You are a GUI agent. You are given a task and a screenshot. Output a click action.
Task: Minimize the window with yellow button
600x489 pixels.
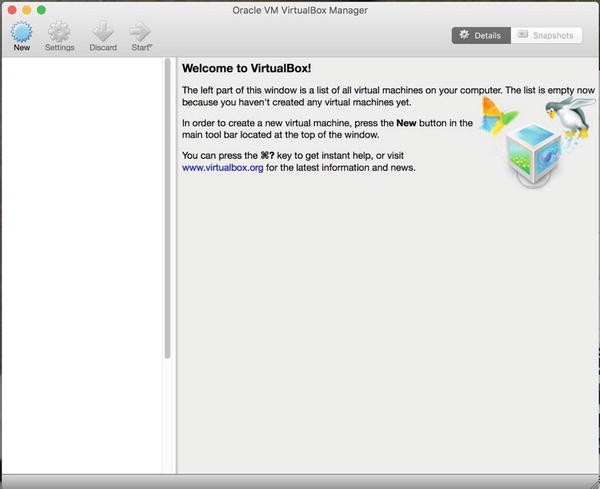point(27,10)
